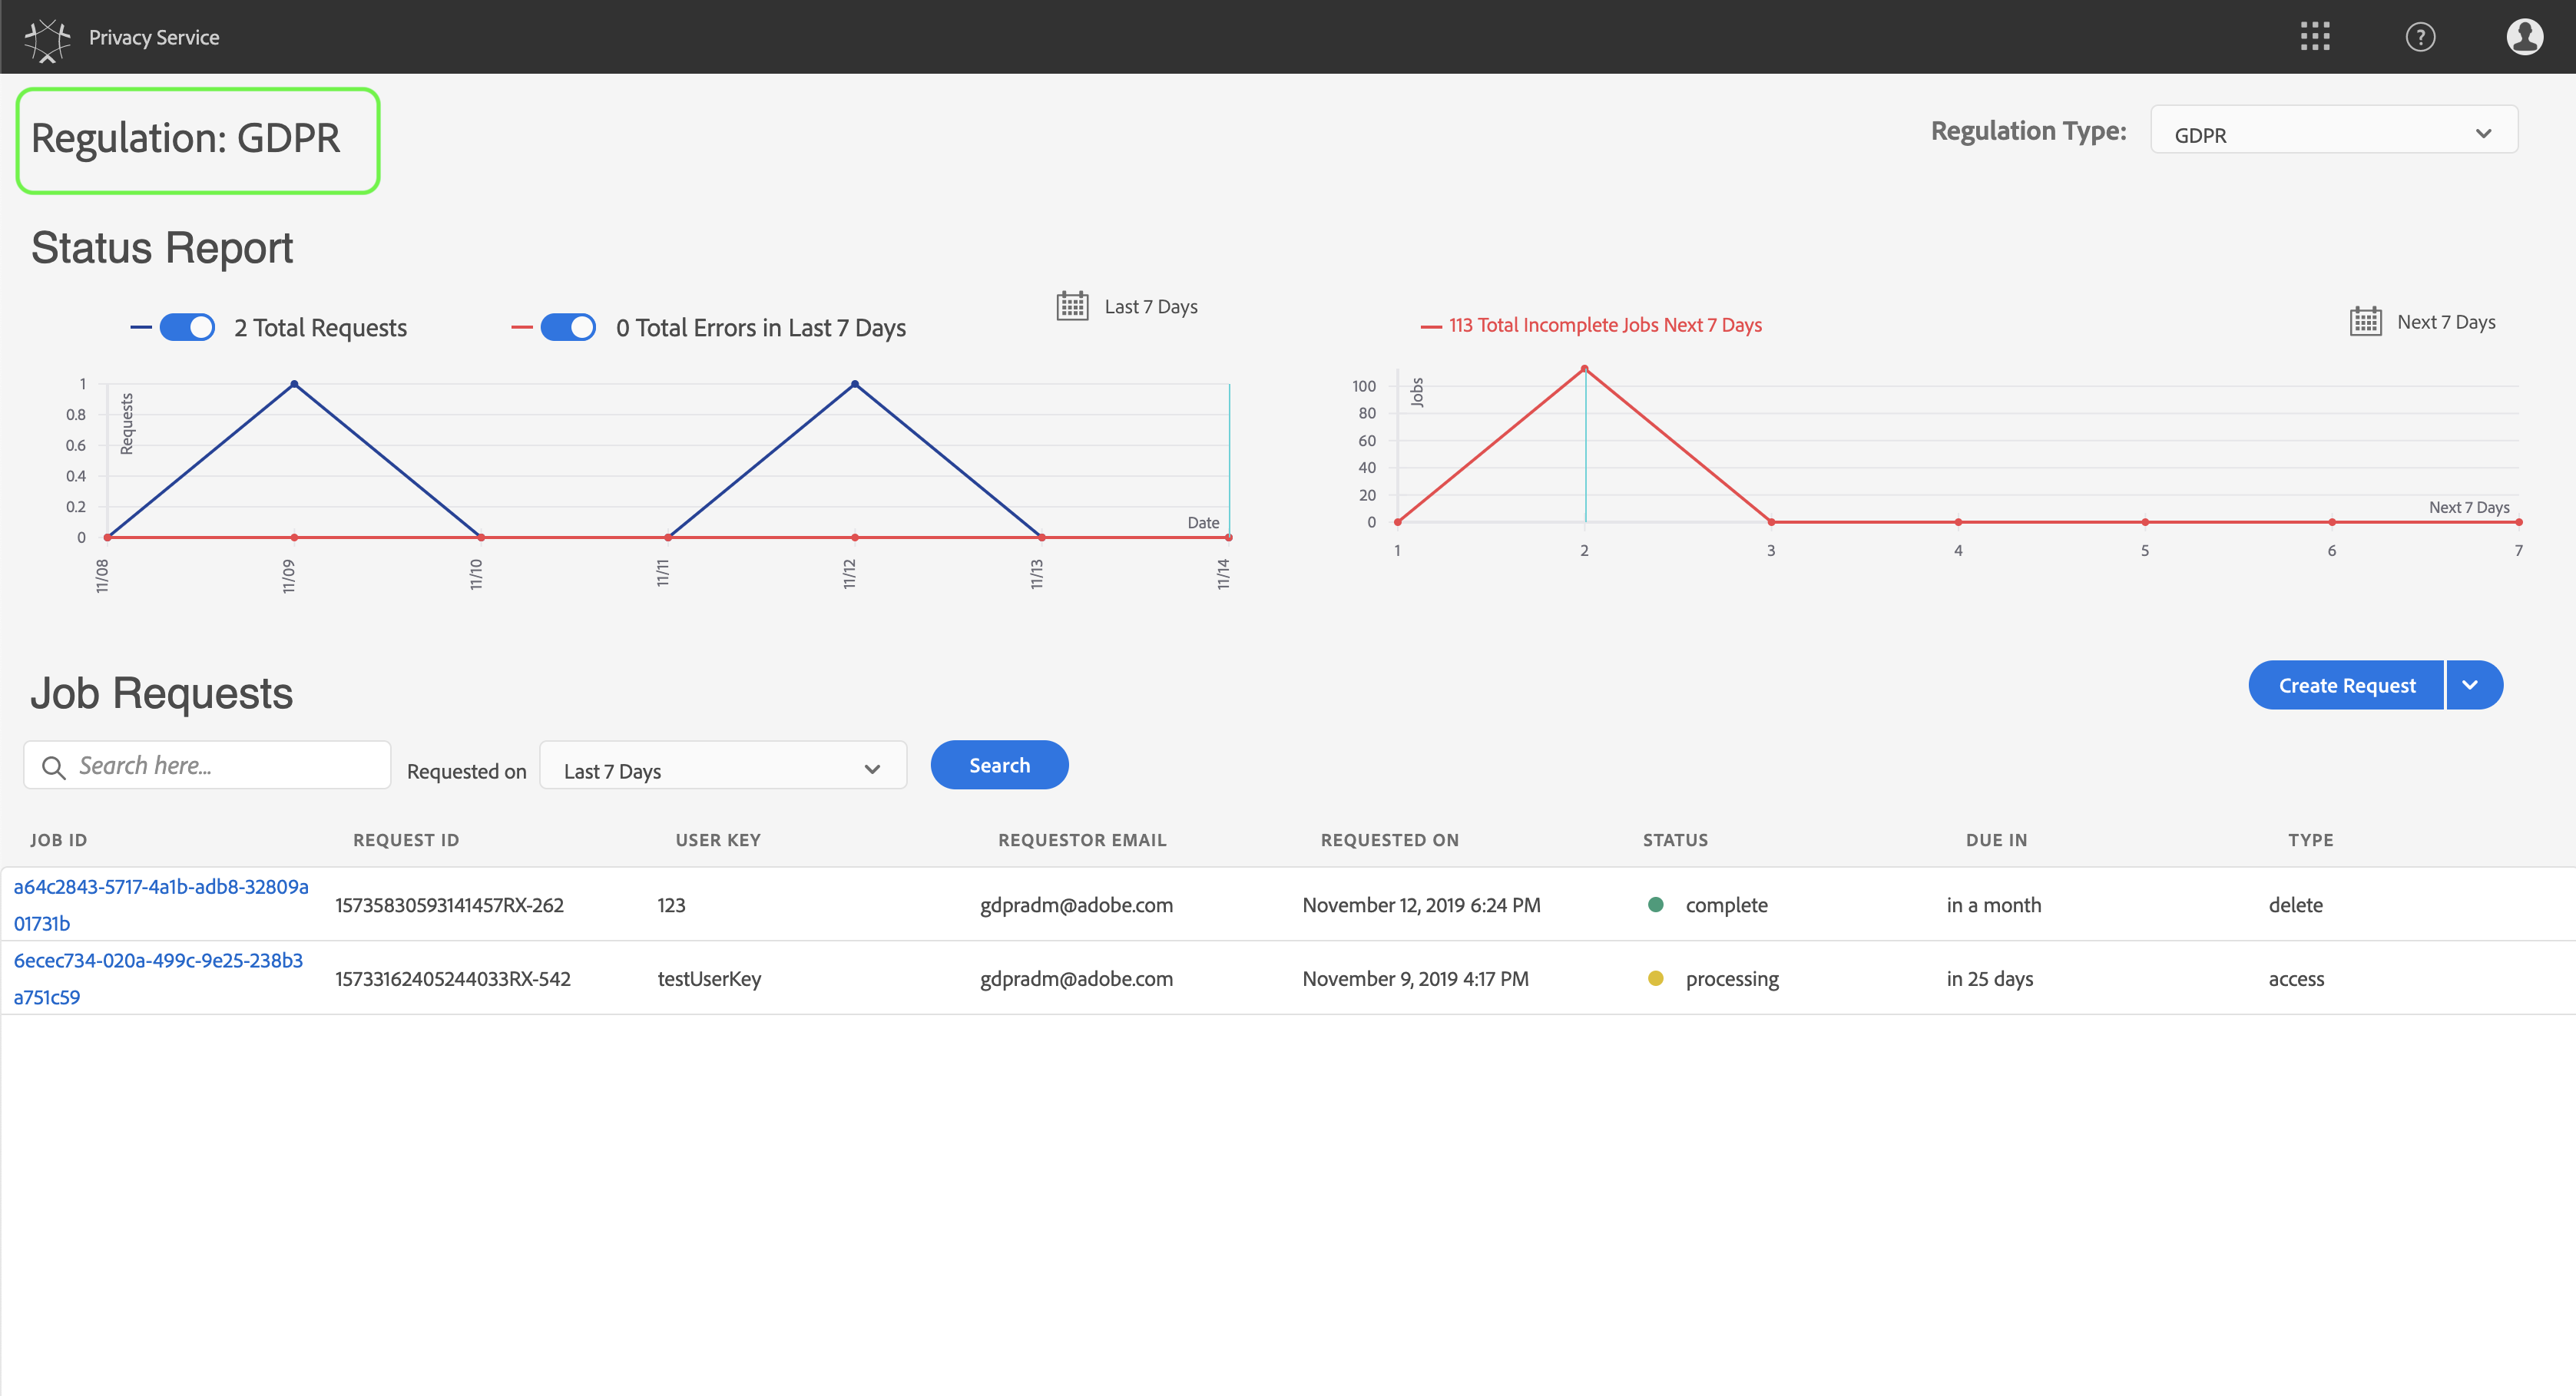Click the Next 7 Days calendar icon
This screenshot has width=2576, height=1396.
tap(2365, 322)
